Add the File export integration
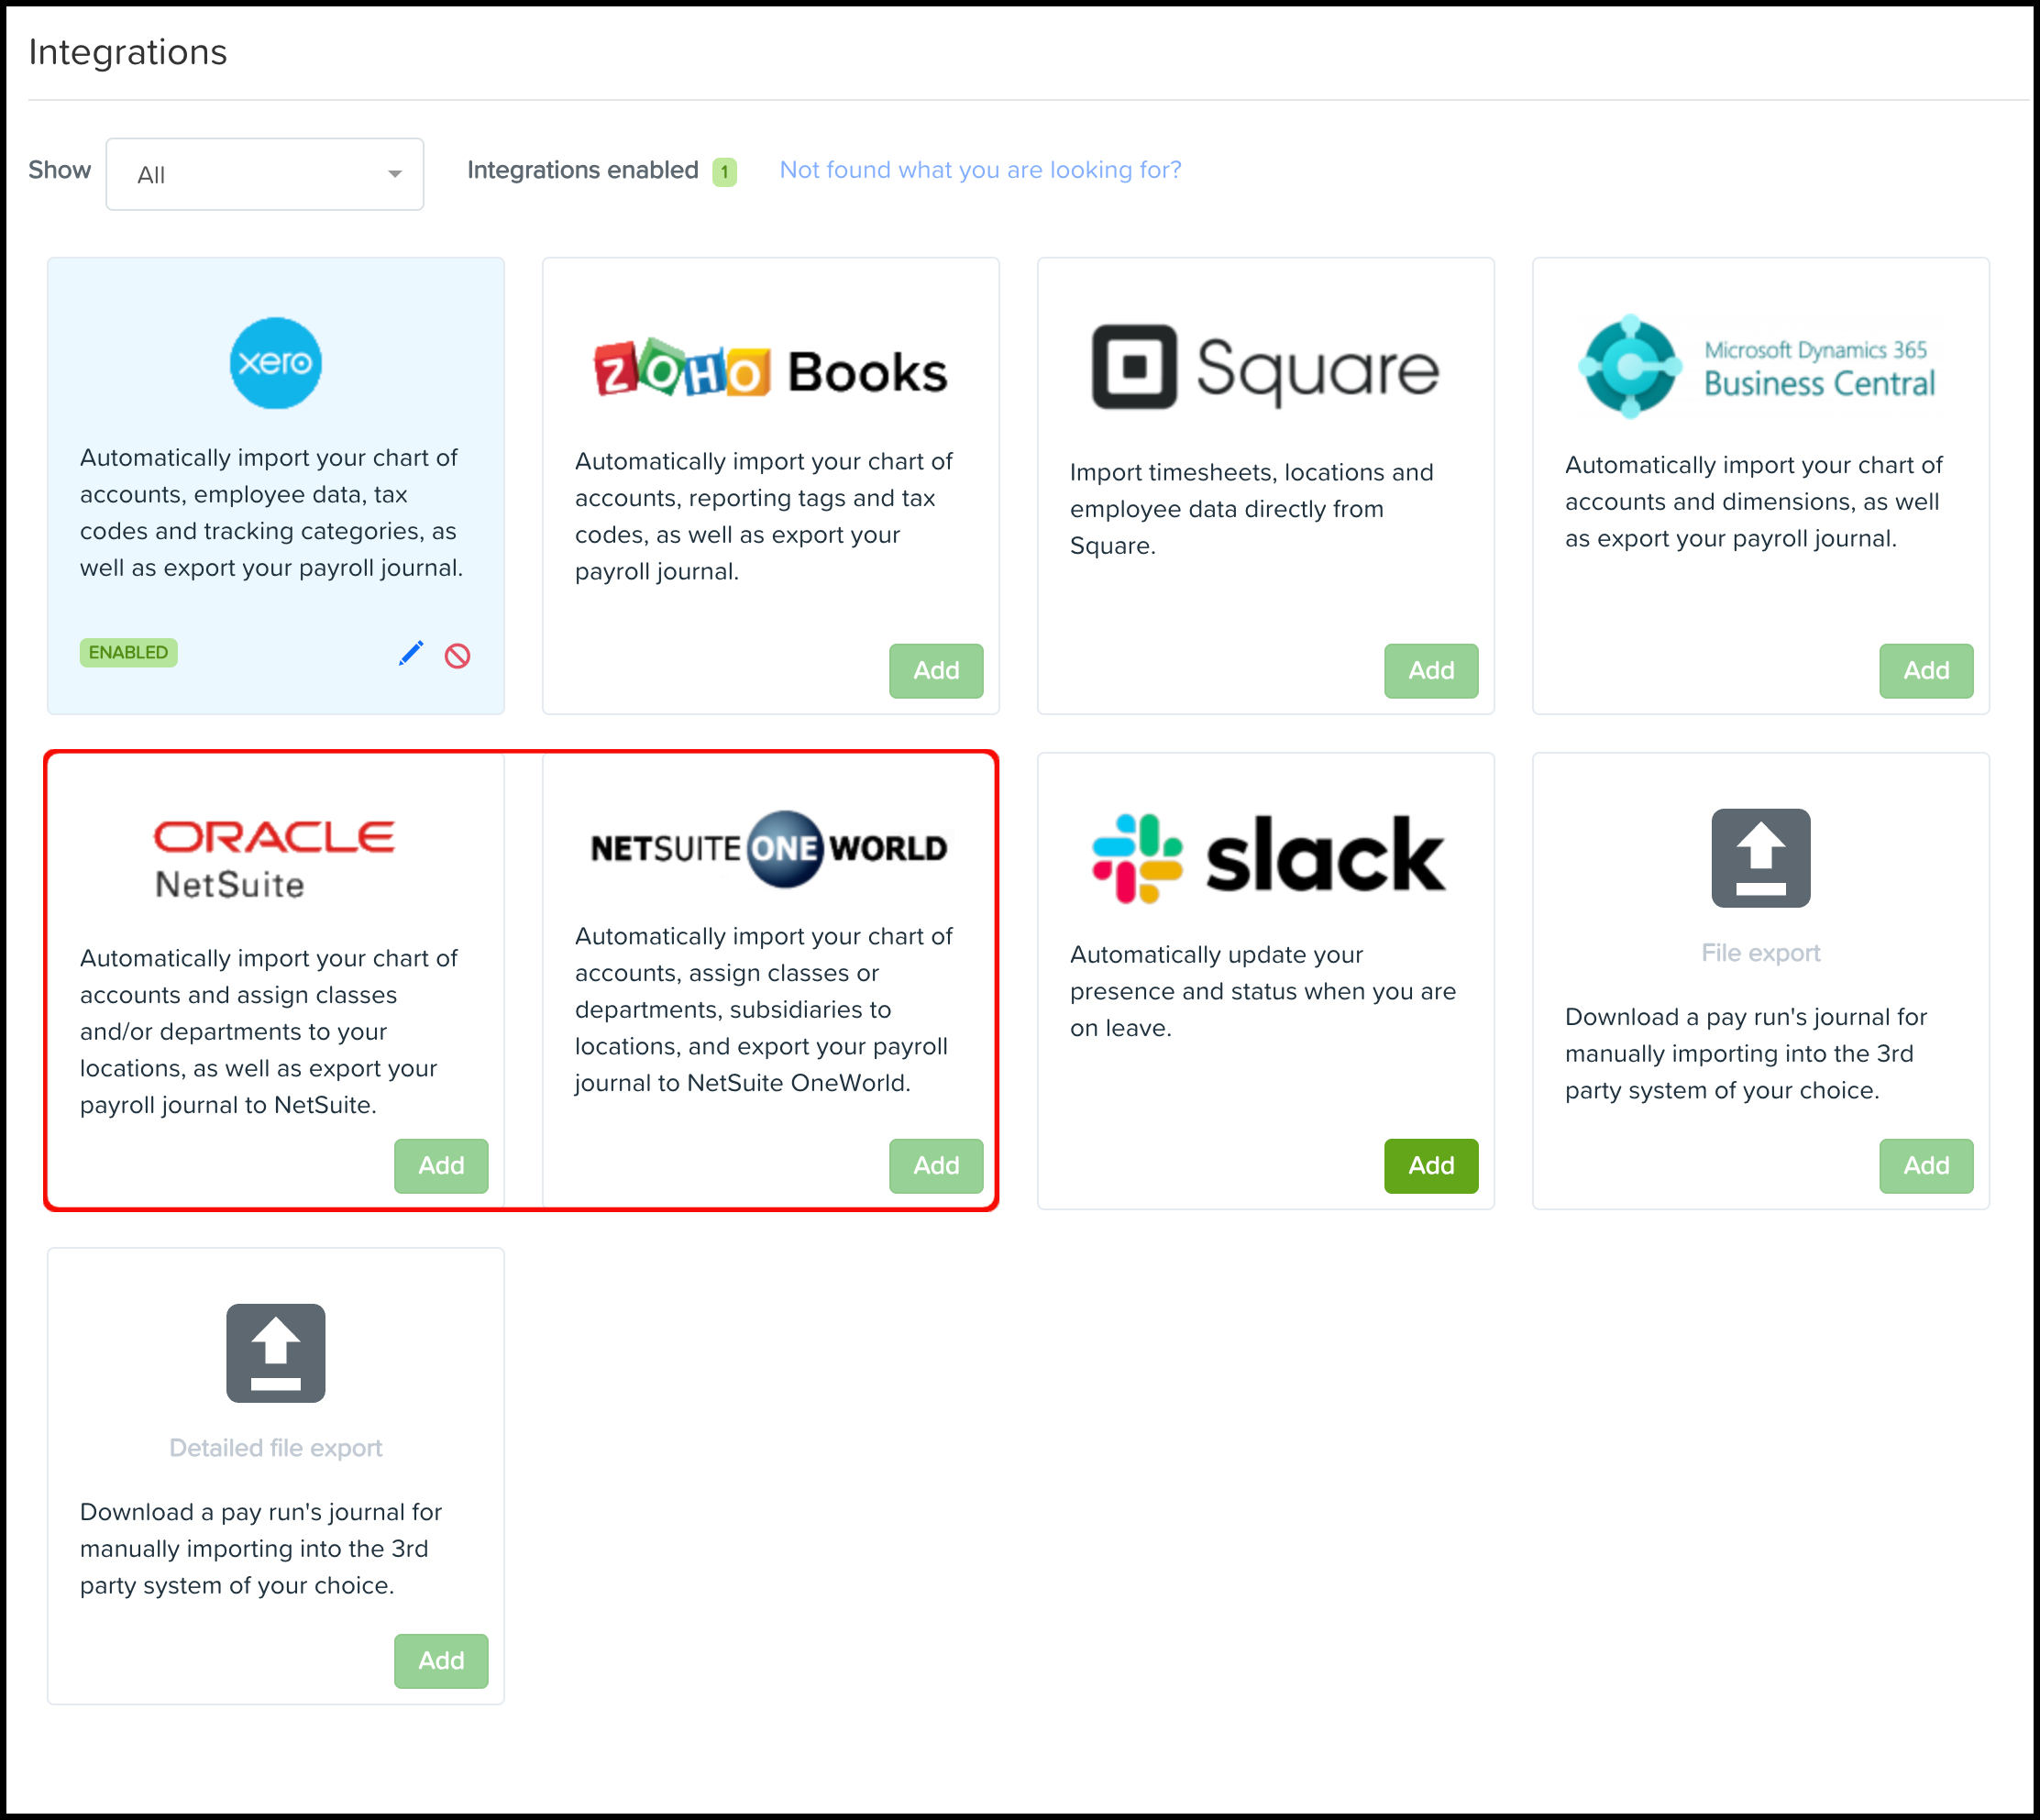 [x=1926, y=1165]
